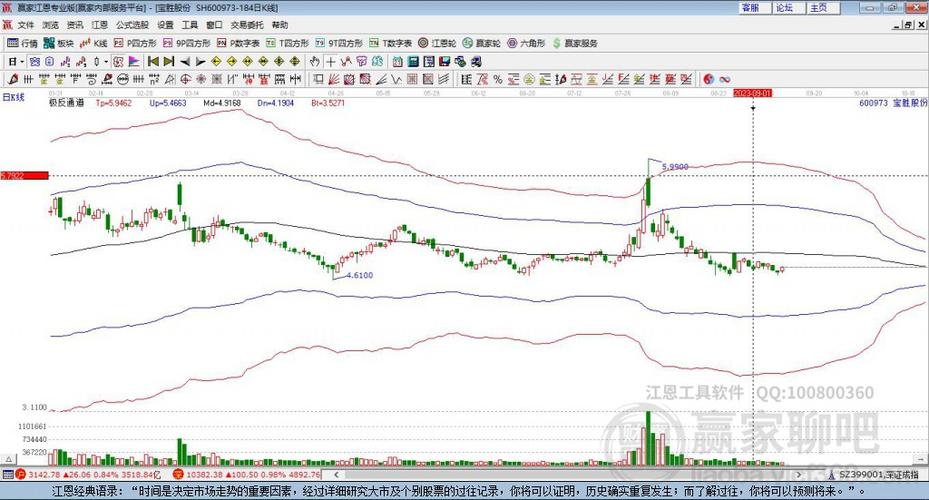Expand the 日 period dropdown arrow
Screen dimensions: 929x500
point(22,62)
